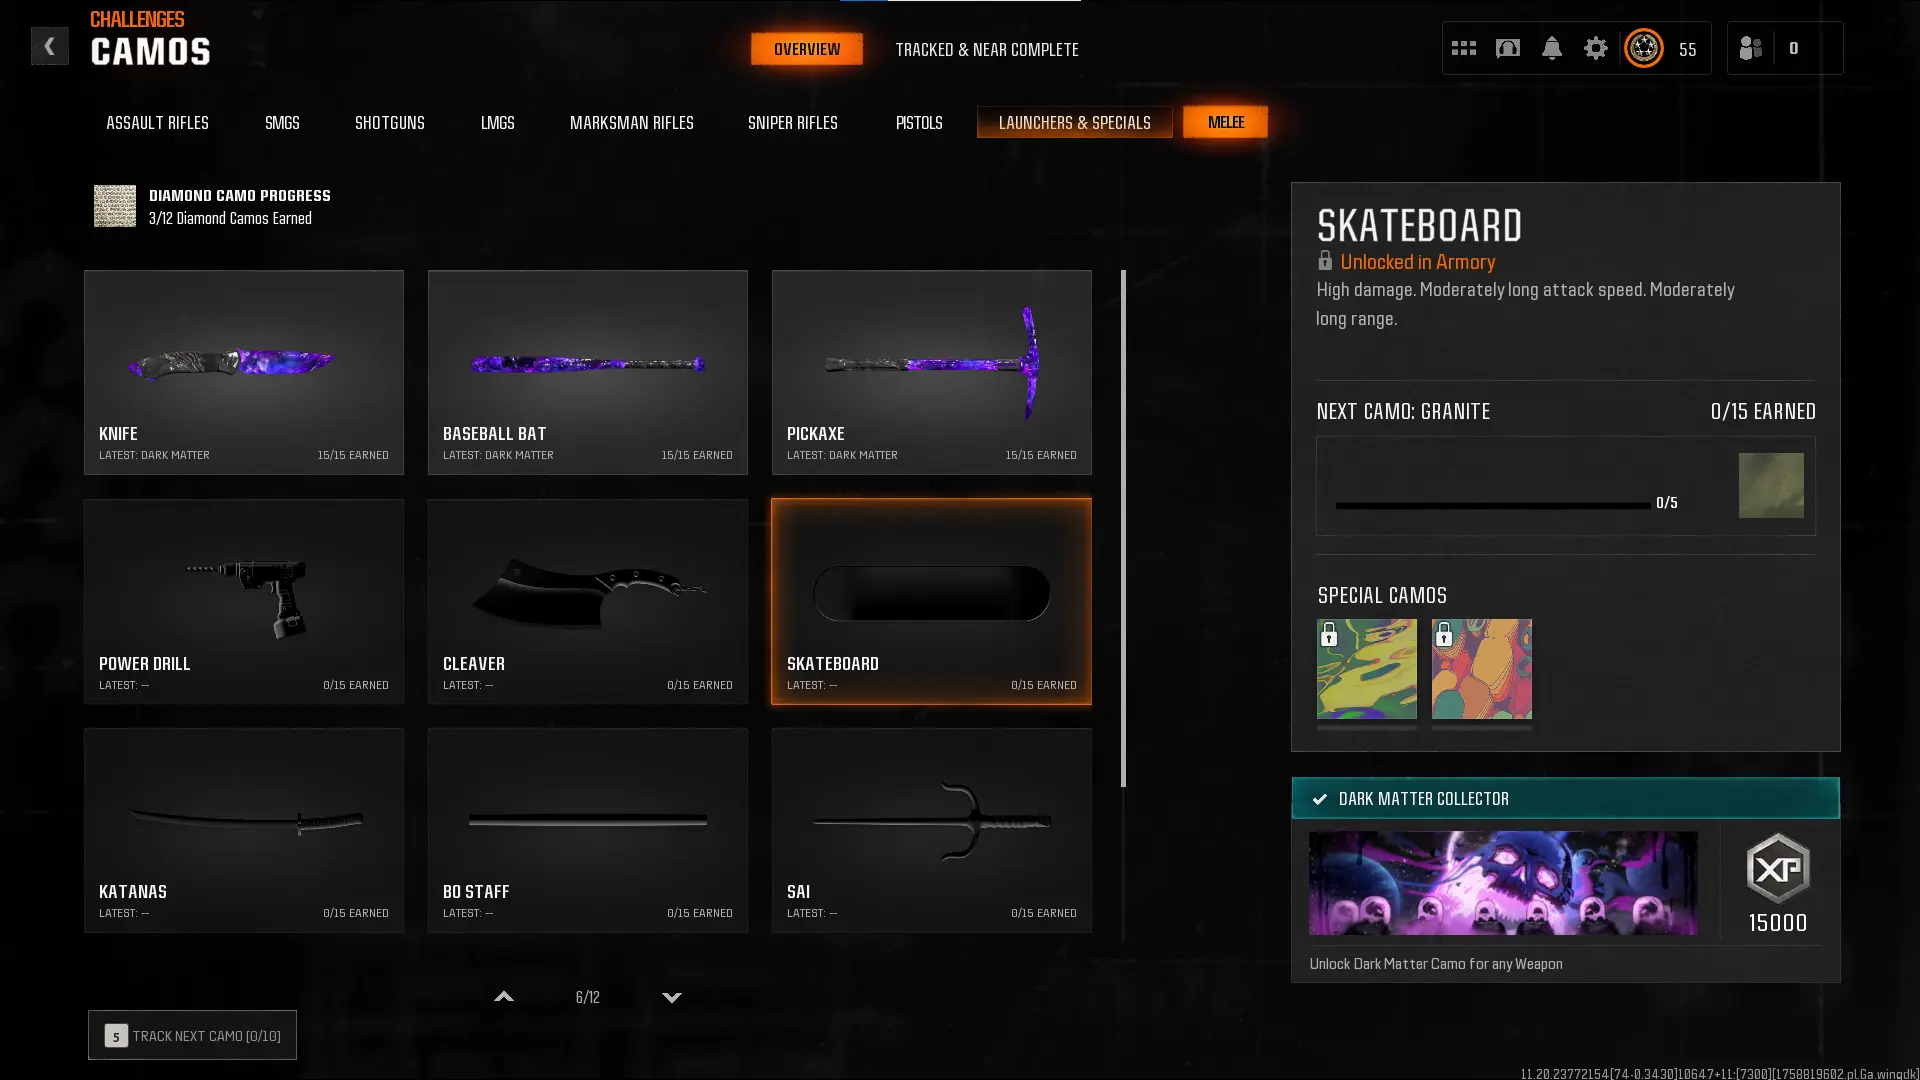Select the Cleaver weapon tile
Viewport: 1920px width, 1080px height.
tap(587, 601)
